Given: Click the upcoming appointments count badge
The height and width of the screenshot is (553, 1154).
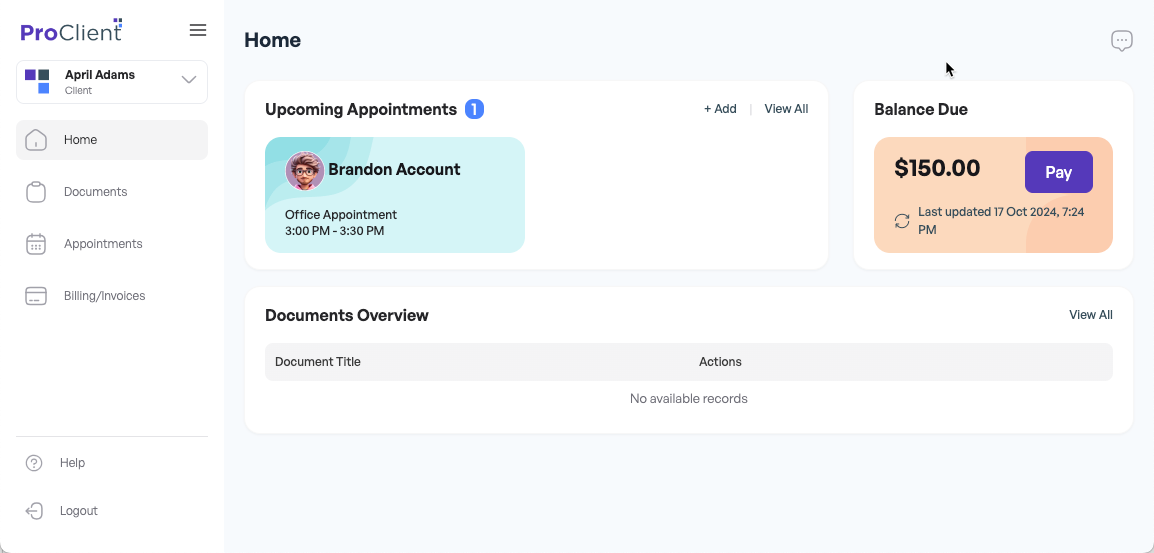Looking at the screenshot, I should pos(475,110).
